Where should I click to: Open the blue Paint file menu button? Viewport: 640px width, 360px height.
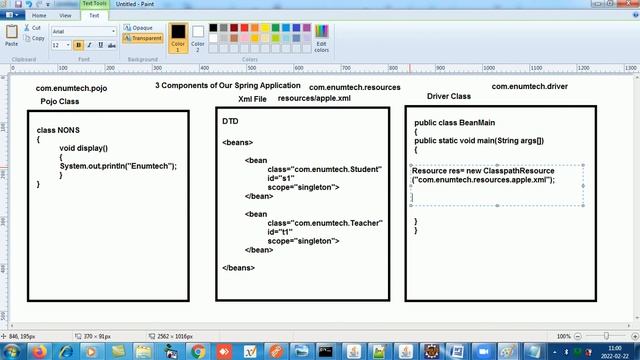click(x=12, y=15)
